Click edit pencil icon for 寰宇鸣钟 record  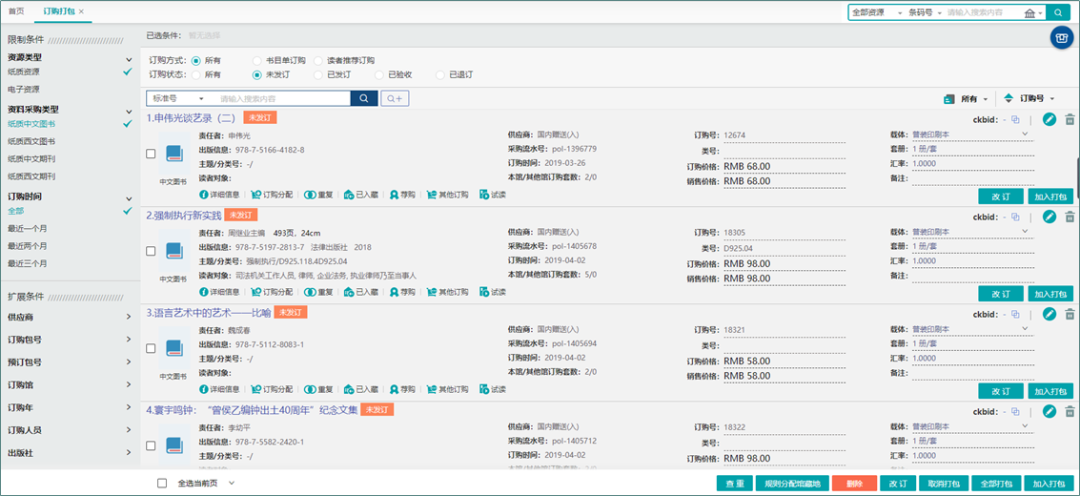pyautogui.click(x=1049, y=411)
